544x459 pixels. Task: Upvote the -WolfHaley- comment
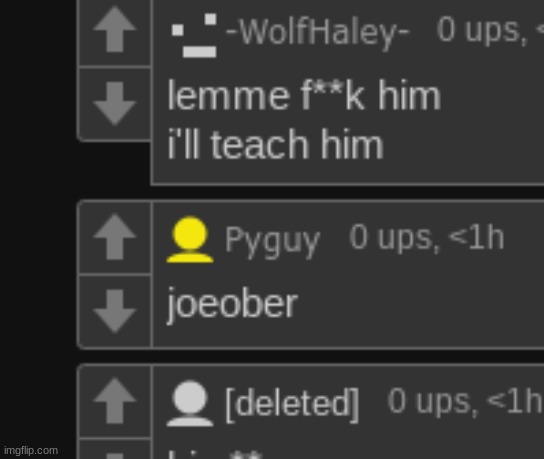pyautogui.click(x=115, y=30)
